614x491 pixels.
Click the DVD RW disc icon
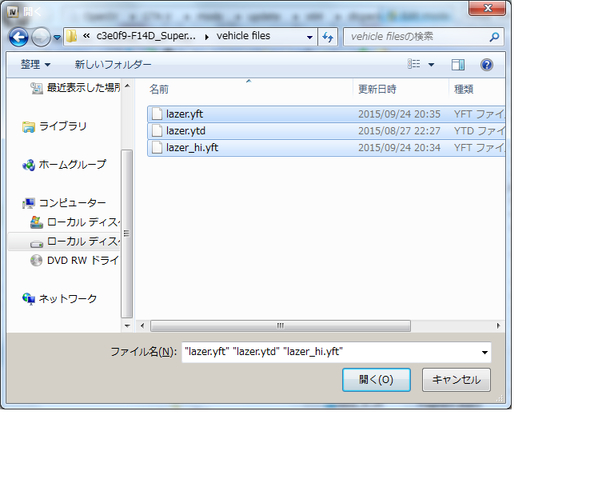tap(36, 260)
